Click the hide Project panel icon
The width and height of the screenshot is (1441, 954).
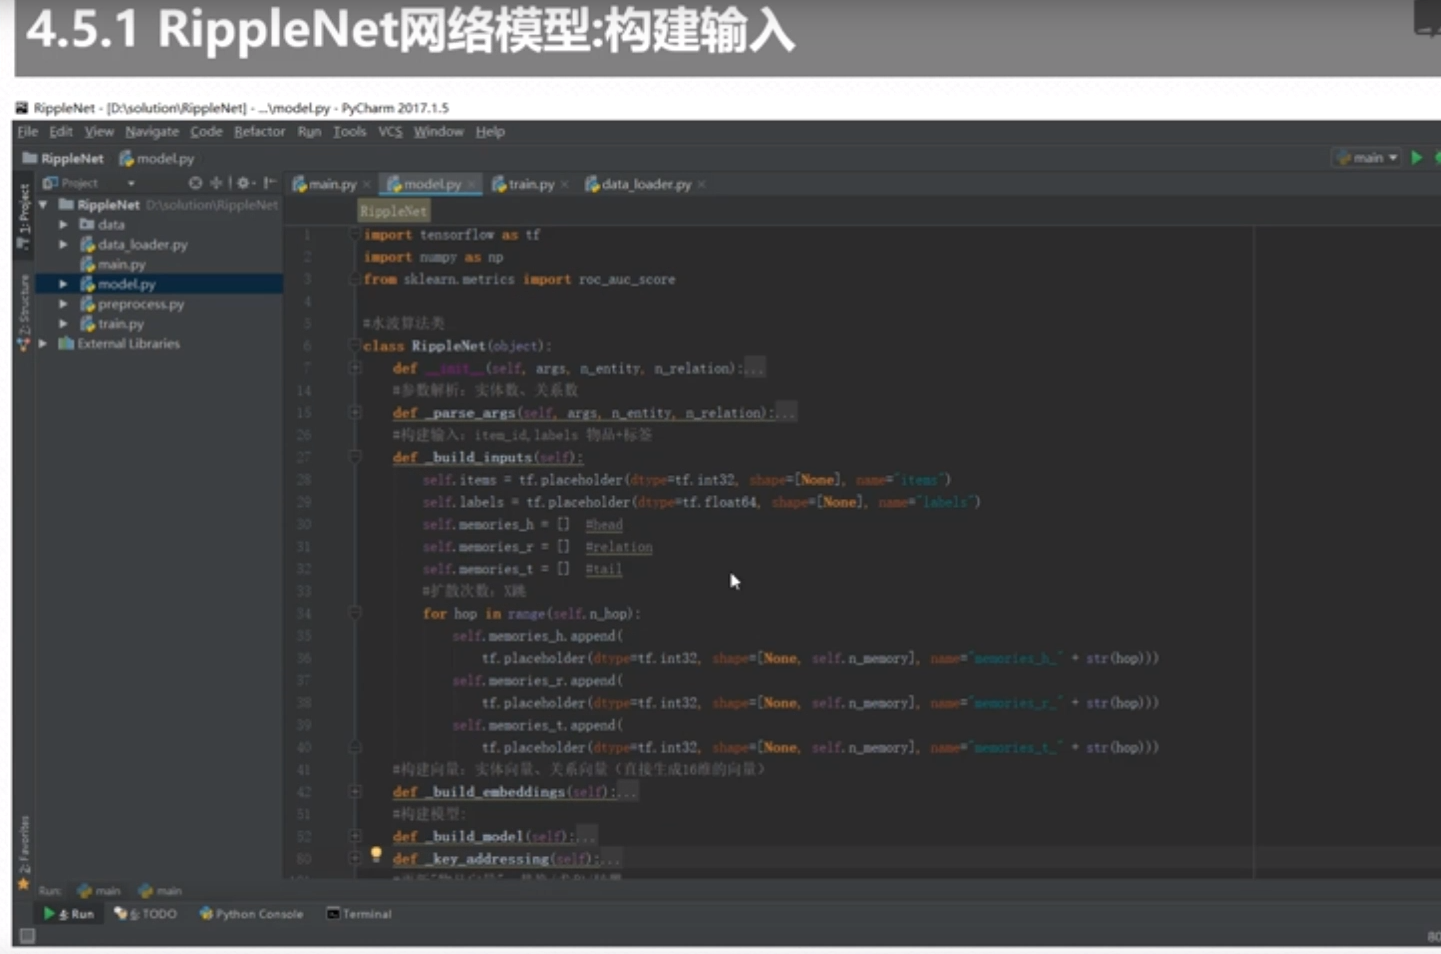click(x=269, y=183)
